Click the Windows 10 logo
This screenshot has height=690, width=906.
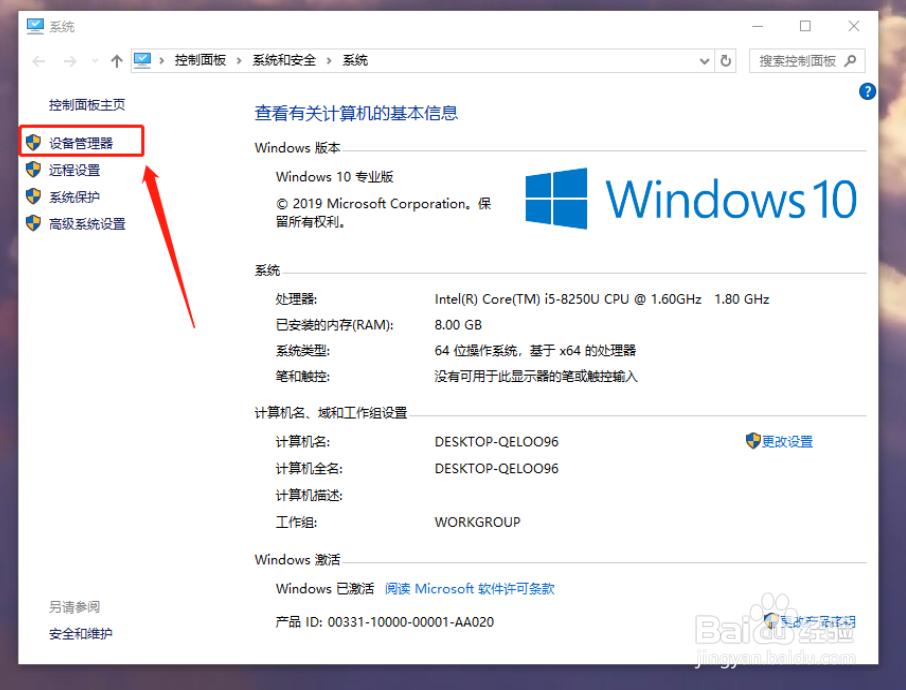[691, 198]
